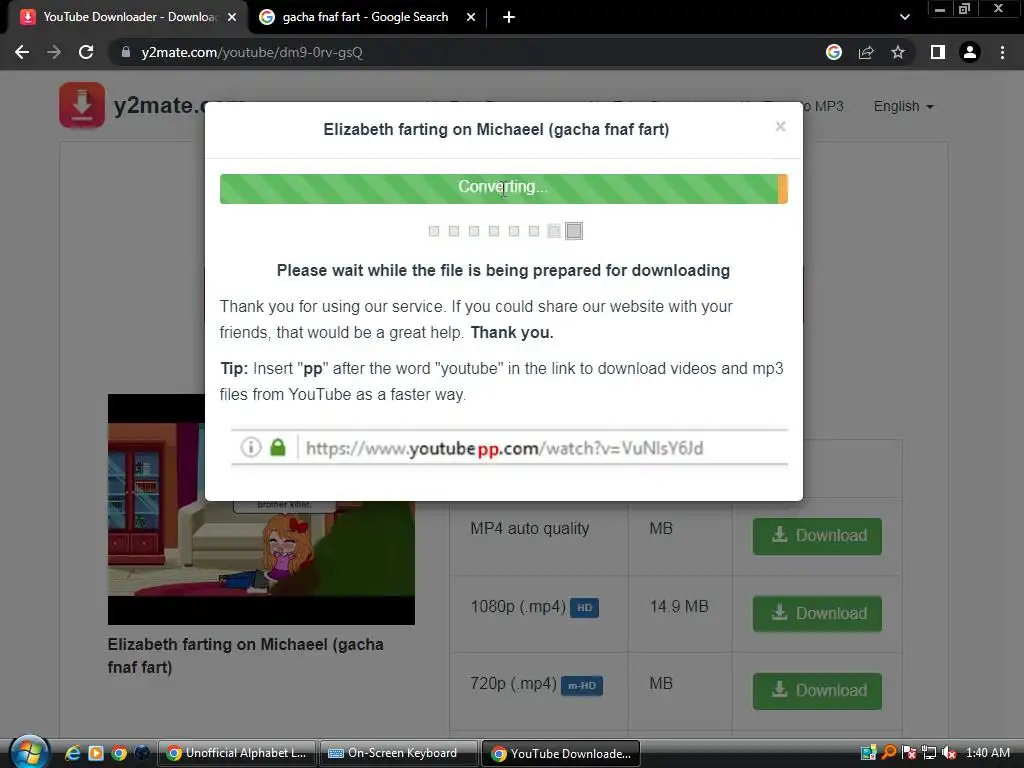The height and width of the screenshot is (768, 1024).
Task: Click green padlock in example URL
Action: click(278, 447)
